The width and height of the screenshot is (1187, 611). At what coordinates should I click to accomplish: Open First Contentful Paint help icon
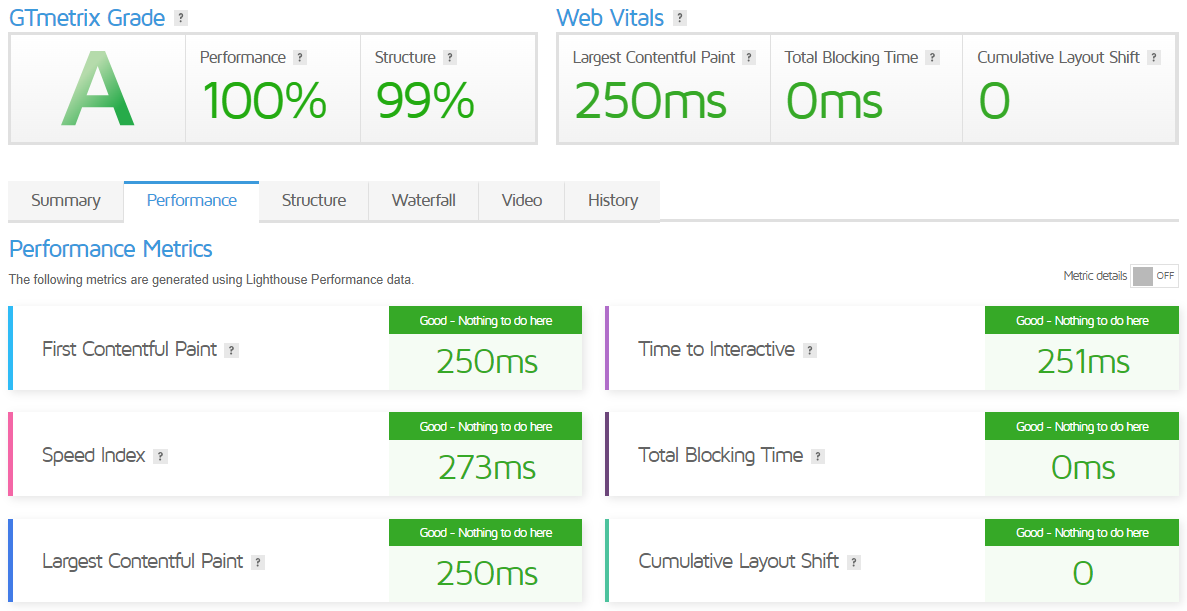pos(232,351)
